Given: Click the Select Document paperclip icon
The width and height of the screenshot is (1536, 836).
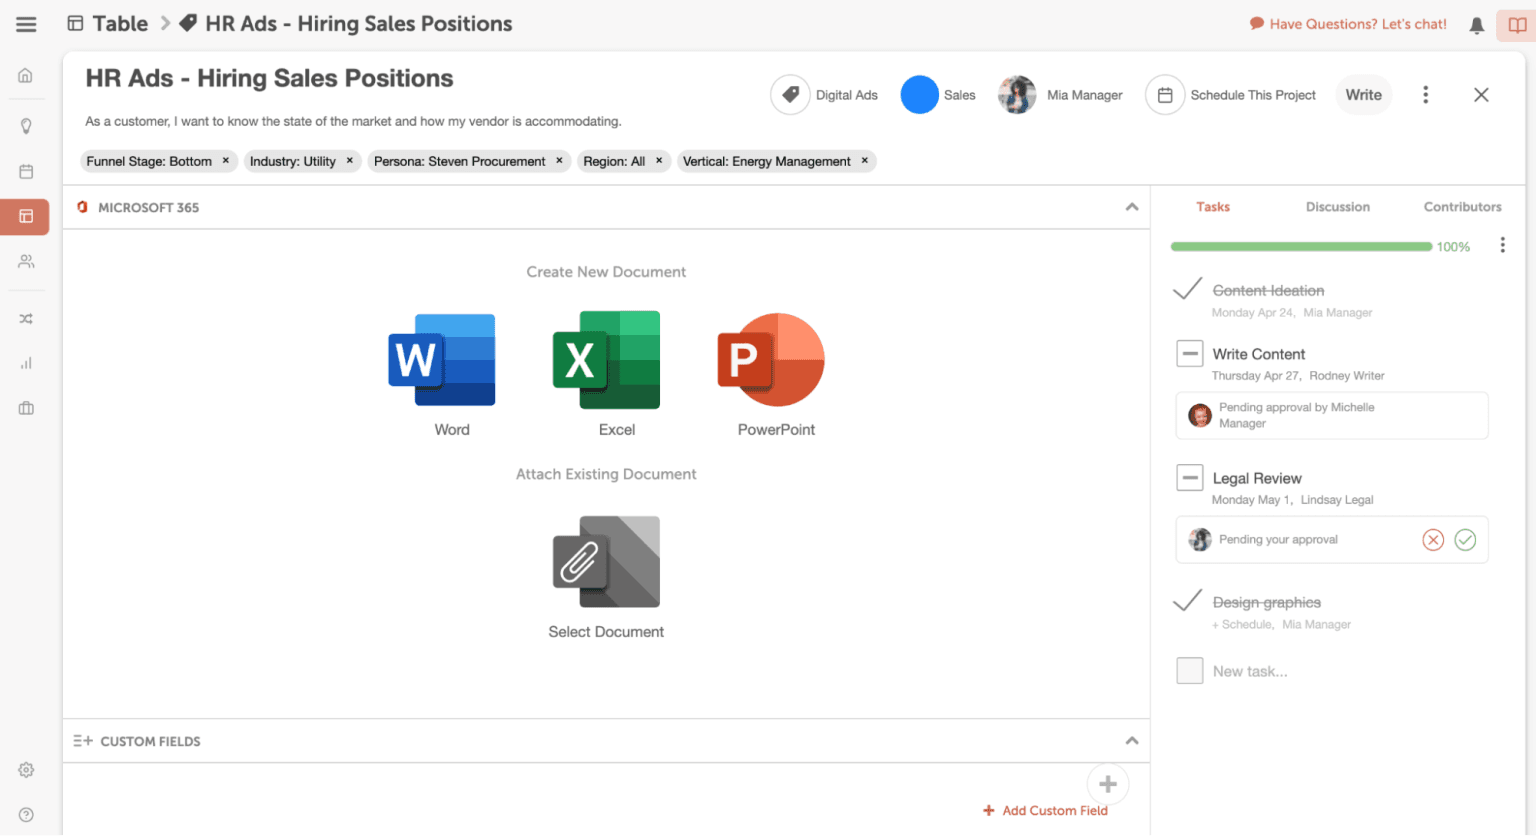Looking at the screenshot, I should [x=606, y=562].
